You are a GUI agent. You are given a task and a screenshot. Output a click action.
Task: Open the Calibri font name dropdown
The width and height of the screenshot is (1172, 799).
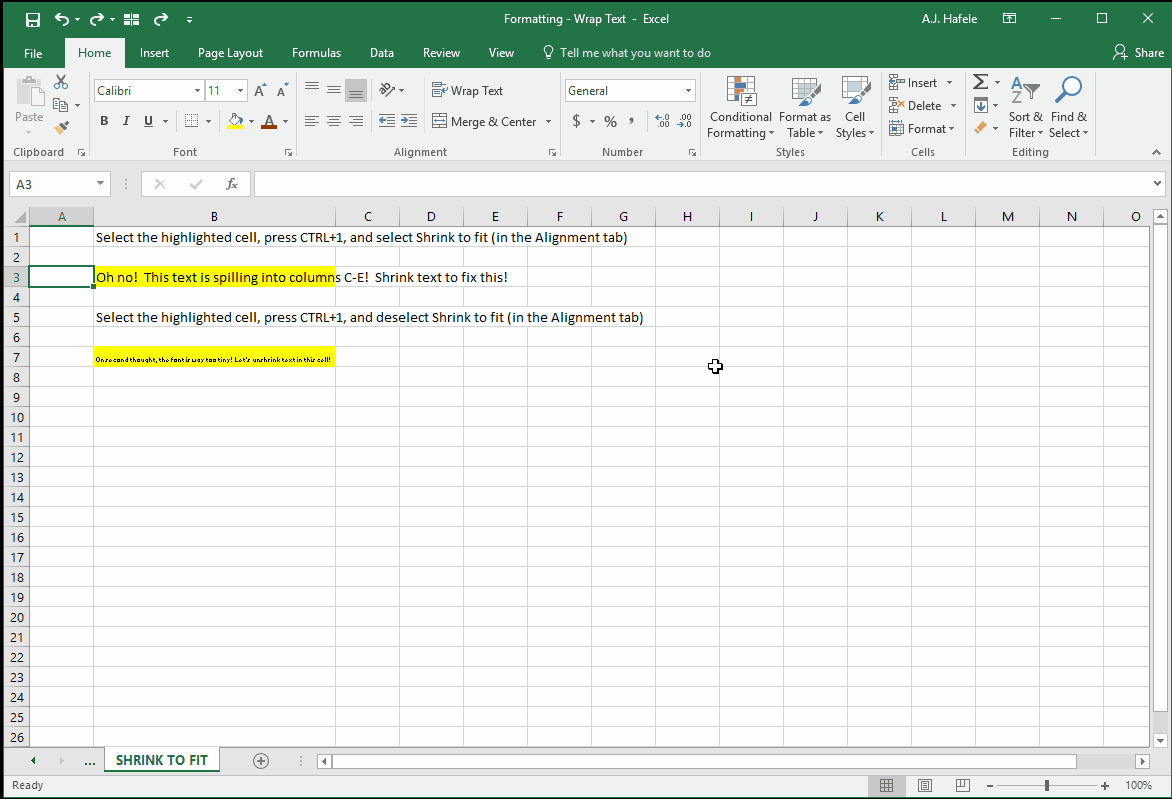[197, 90]
